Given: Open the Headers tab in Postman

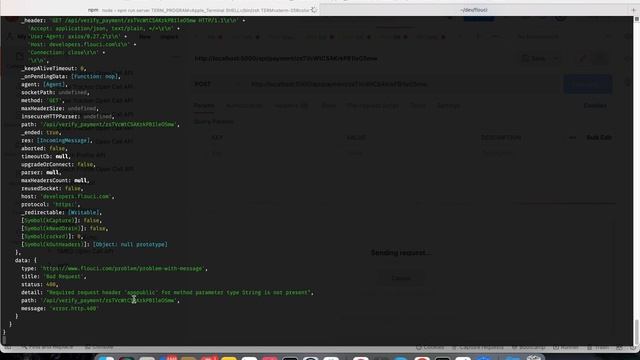Looking at the screenshot, I should [x=291, y=106].
